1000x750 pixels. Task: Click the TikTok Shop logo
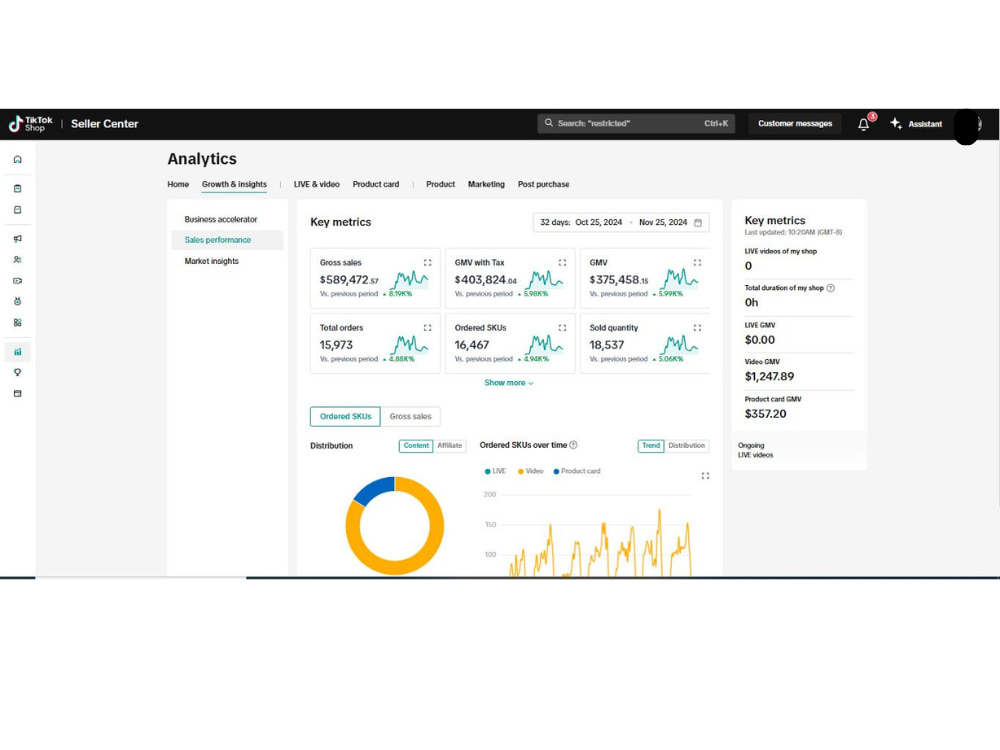click(31, 124)
